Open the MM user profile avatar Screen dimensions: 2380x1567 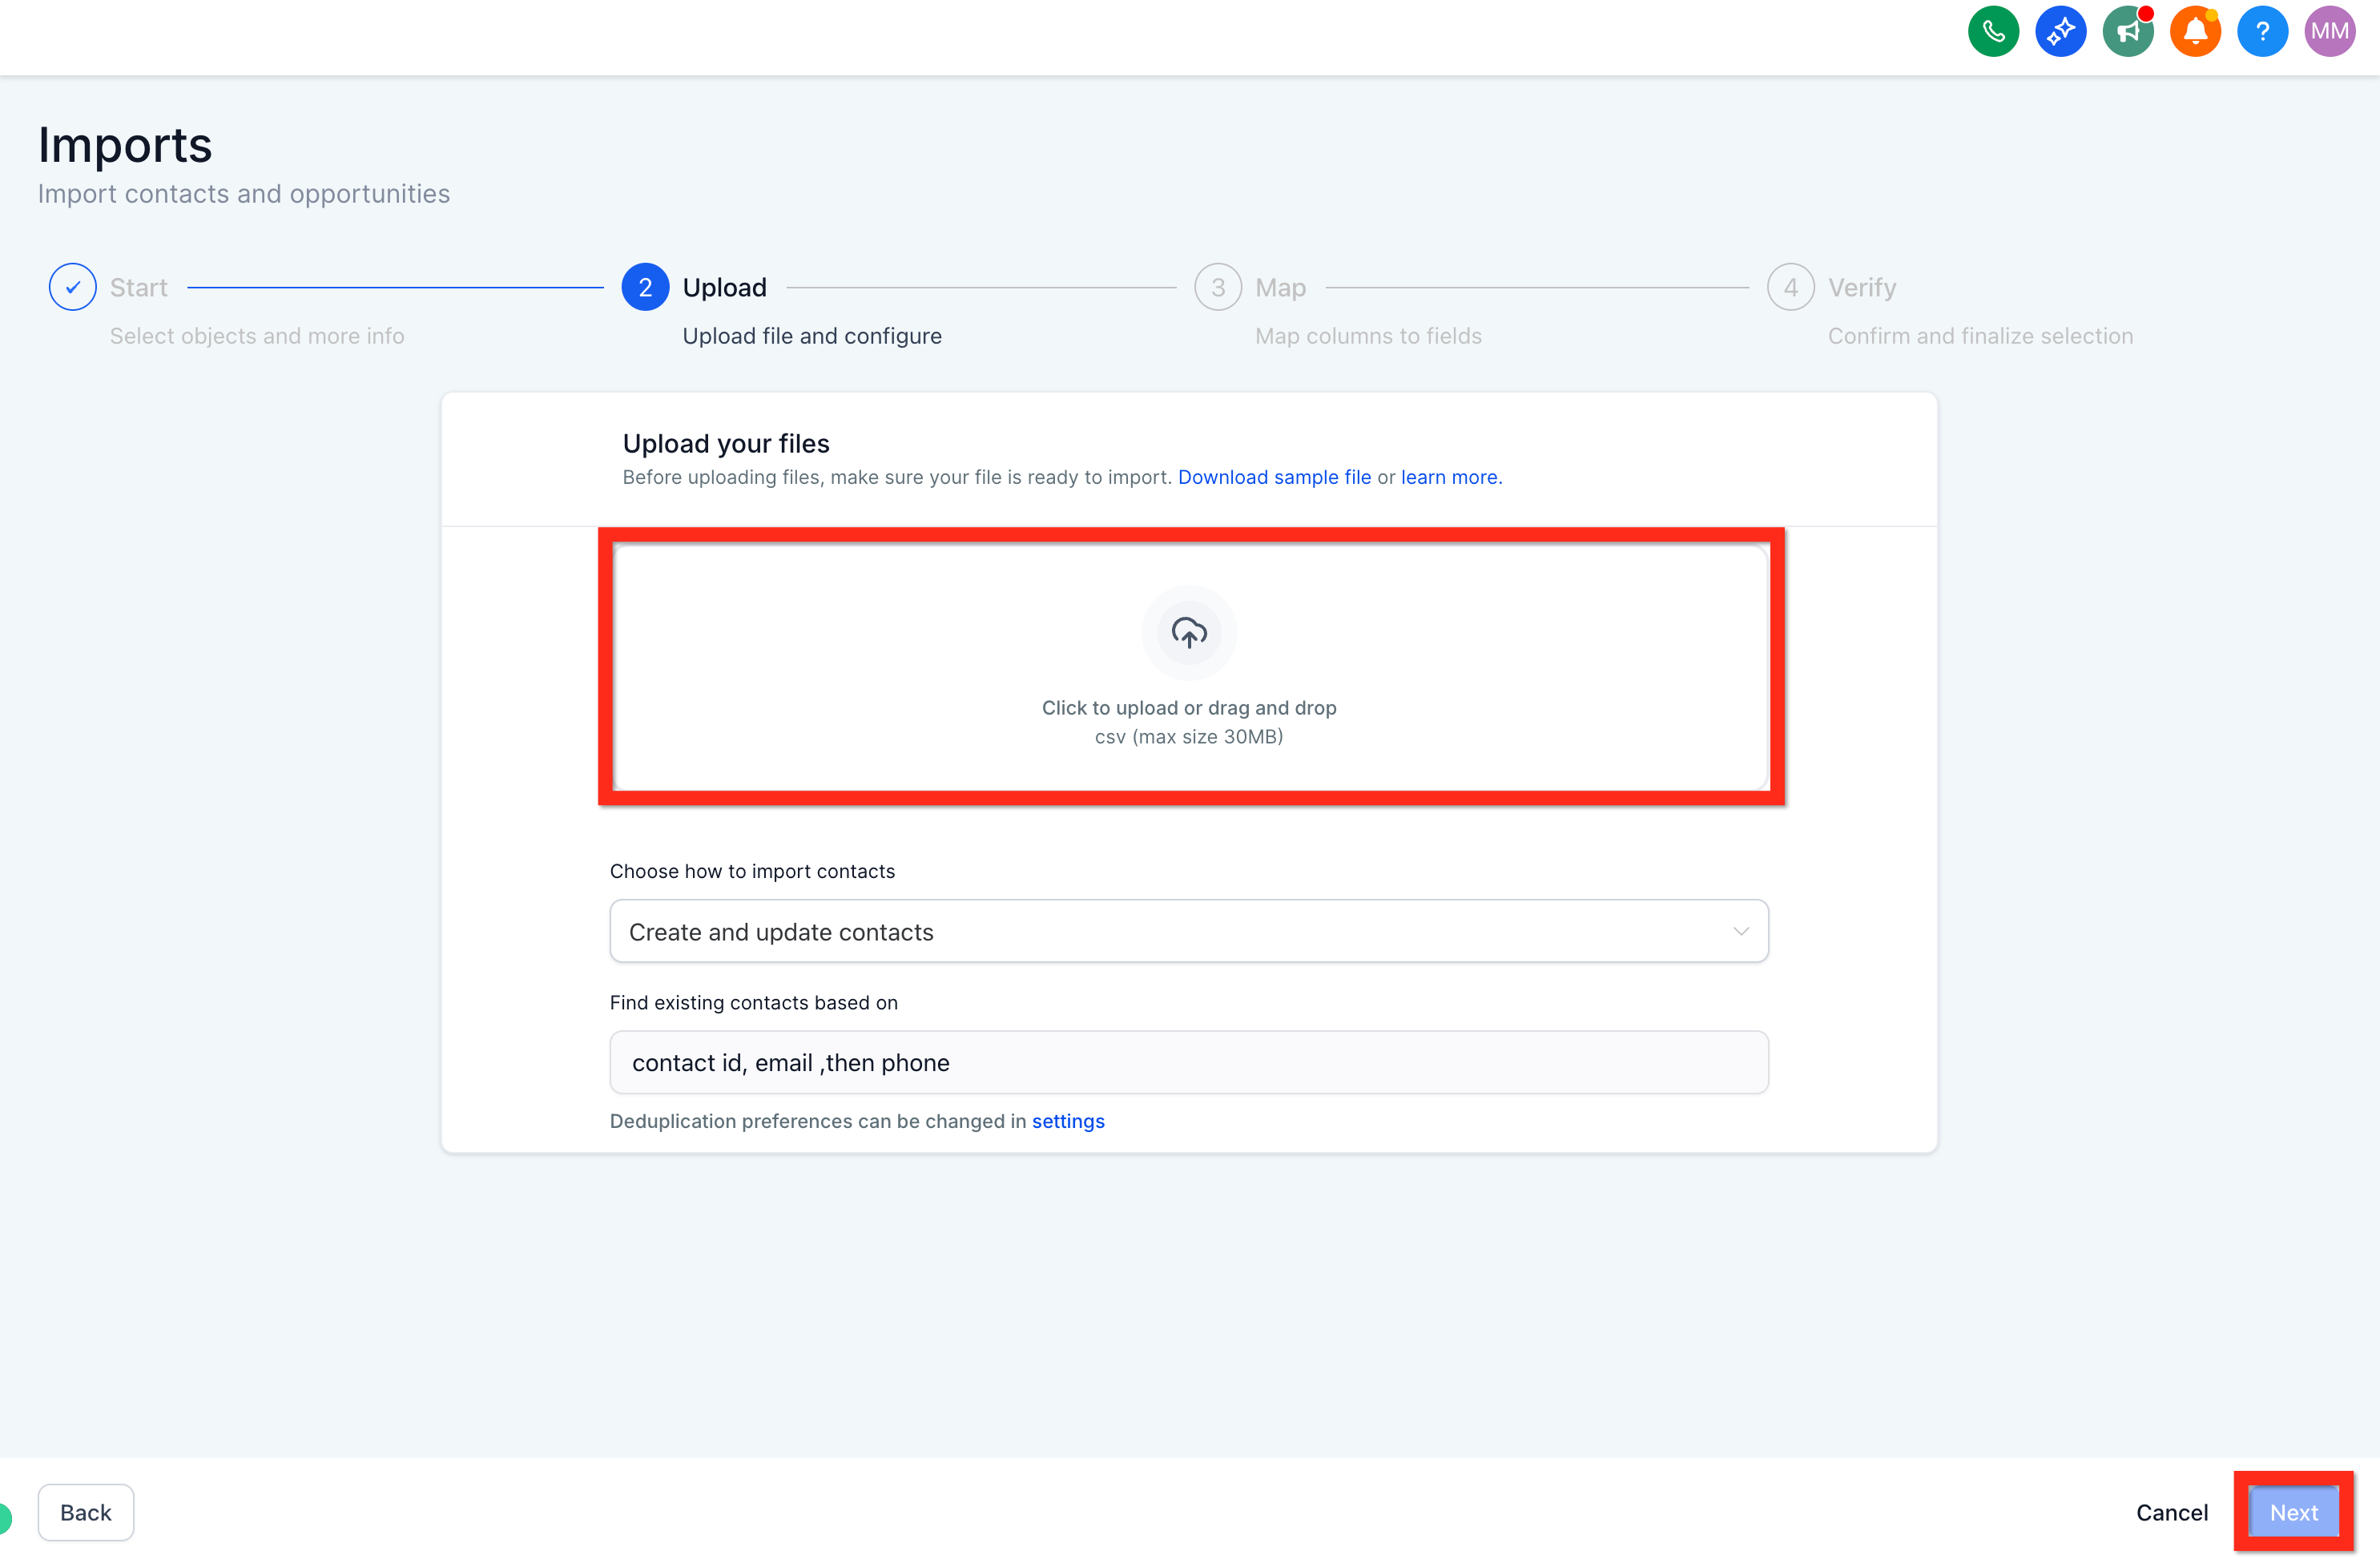click(x=2330, y=31)
